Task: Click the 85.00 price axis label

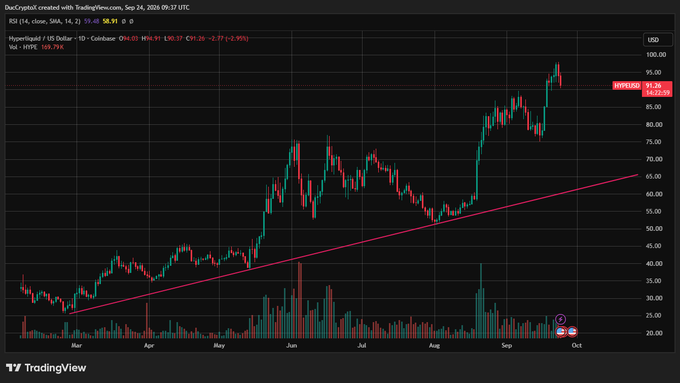Action: [x=654, y=107]
